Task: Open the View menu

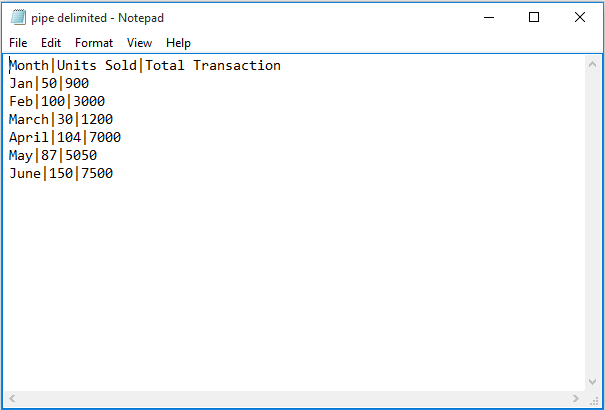Action: (x=139, y=43)
